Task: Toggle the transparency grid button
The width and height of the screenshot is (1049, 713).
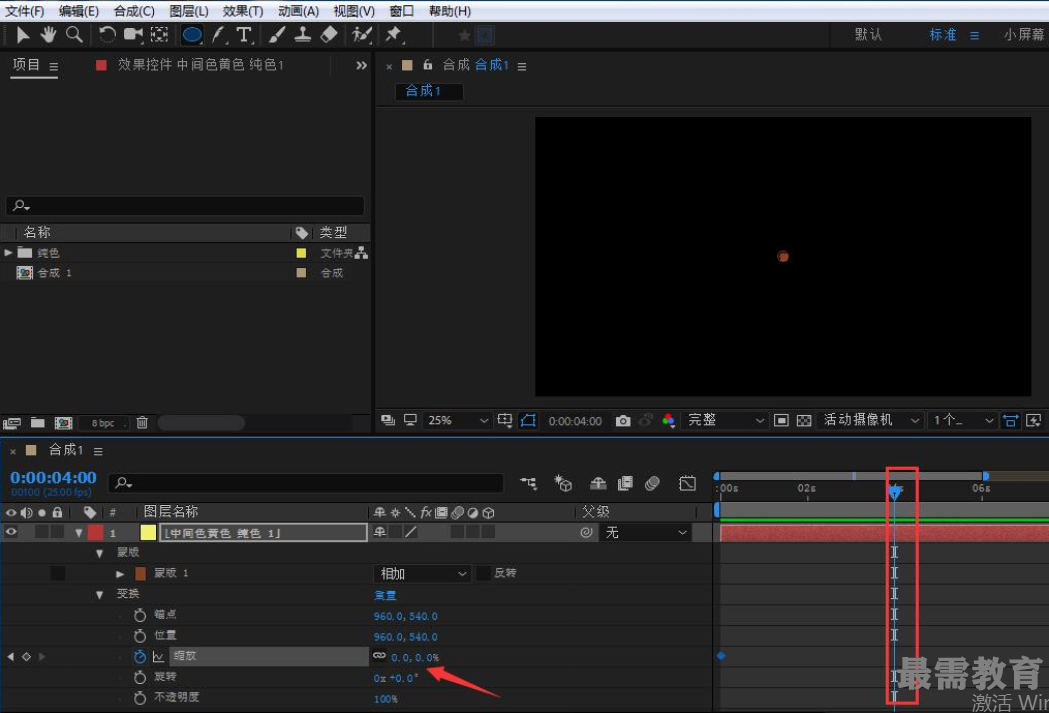Action: pyautogui.click(x=804, y=421)
